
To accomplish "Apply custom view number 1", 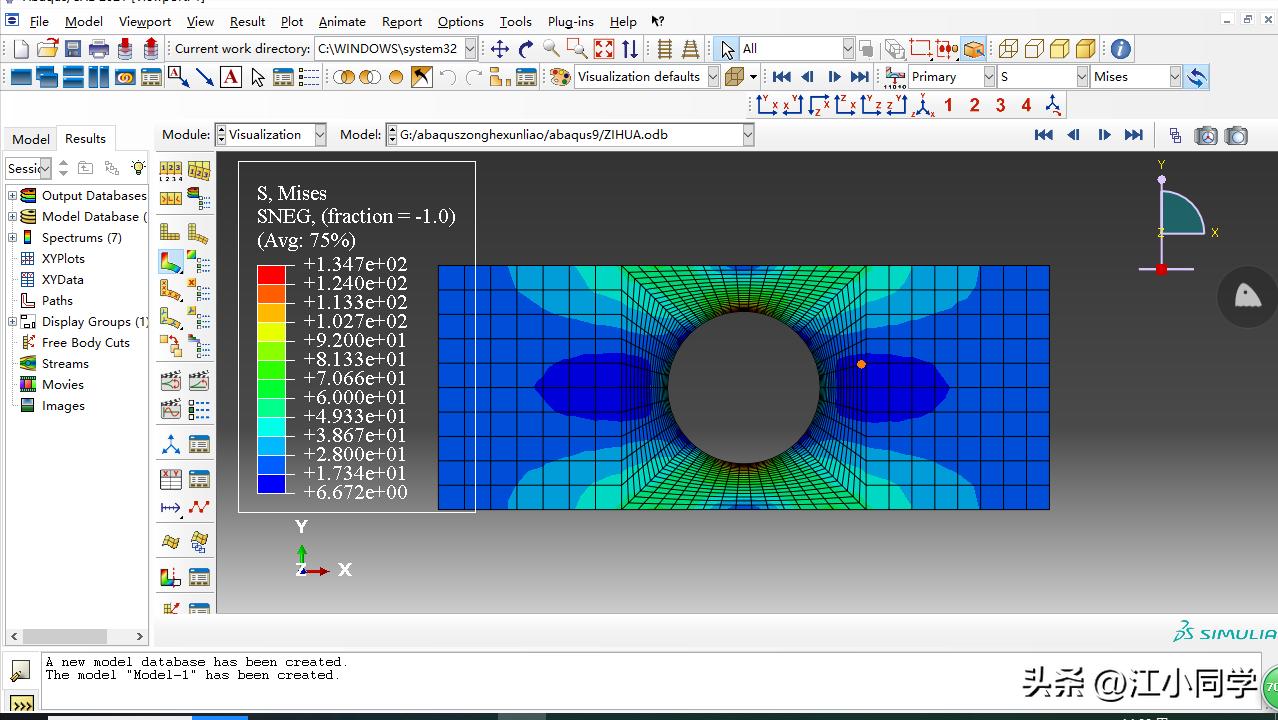I will coord(948,105).
